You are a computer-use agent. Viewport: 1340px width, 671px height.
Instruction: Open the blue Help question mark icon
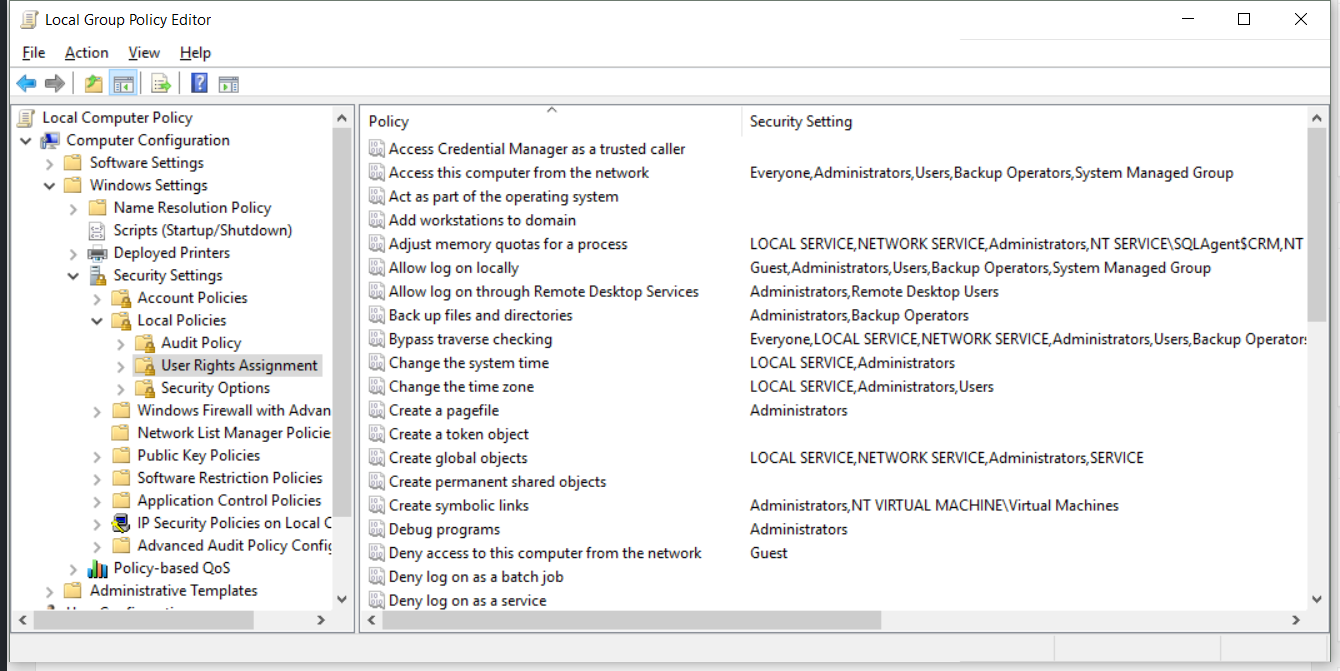[x=200, y=83]
